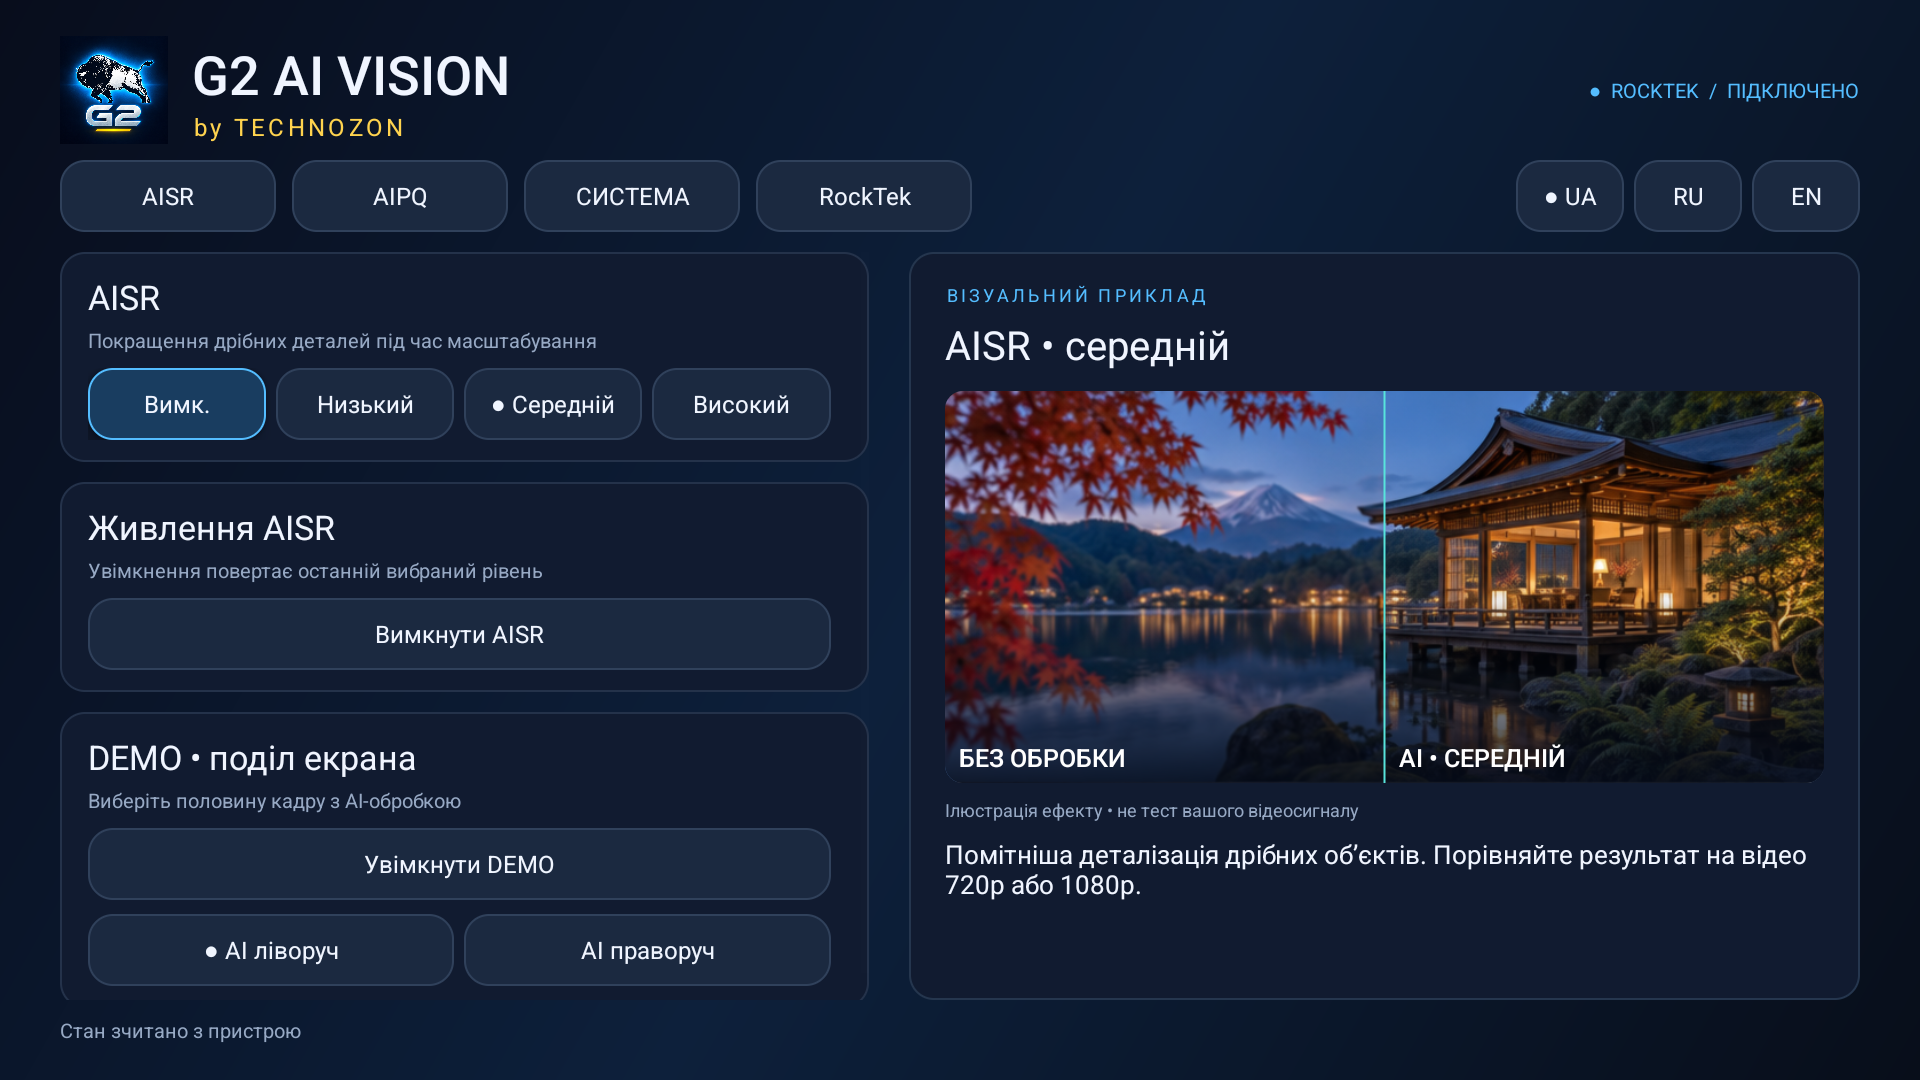Click the БЕЗ ОБРОБКИ label on preview
The image size is (1920, 1080).
1042,758
